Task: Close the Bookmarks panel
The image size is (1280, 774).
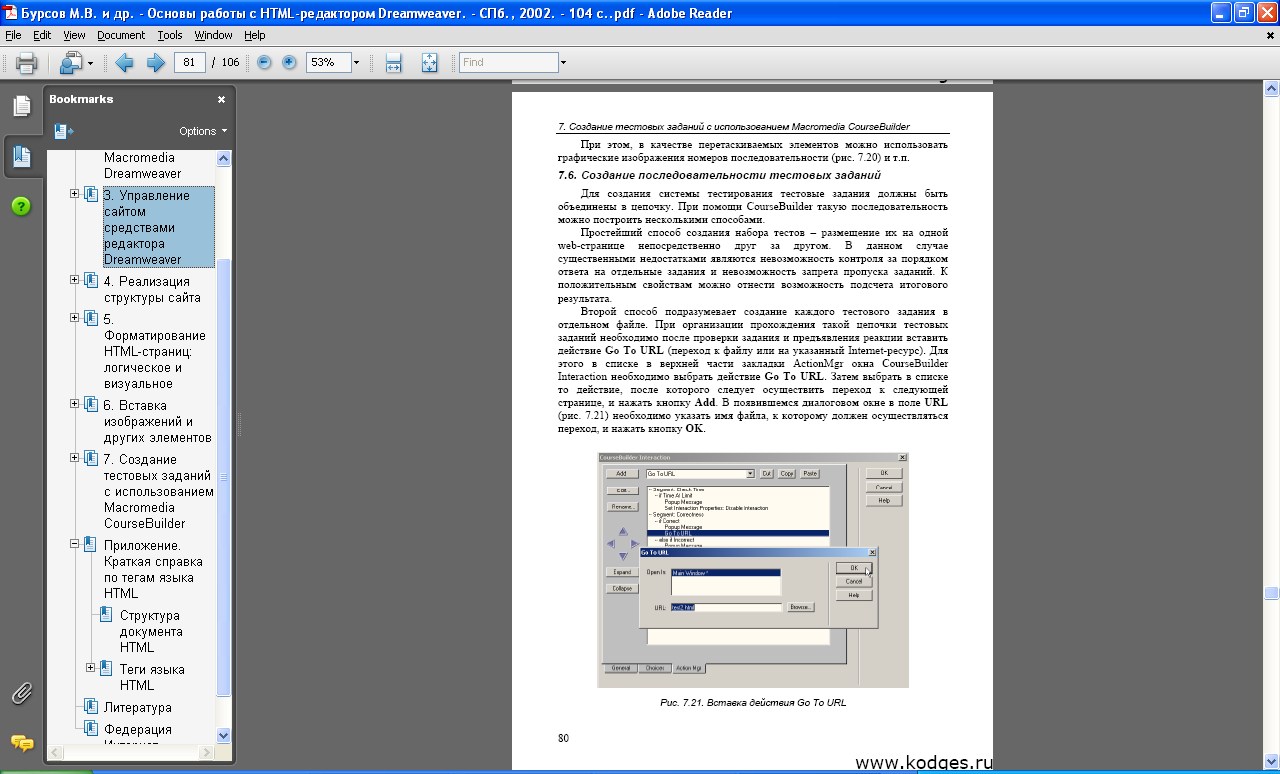Action: point(222,100)
